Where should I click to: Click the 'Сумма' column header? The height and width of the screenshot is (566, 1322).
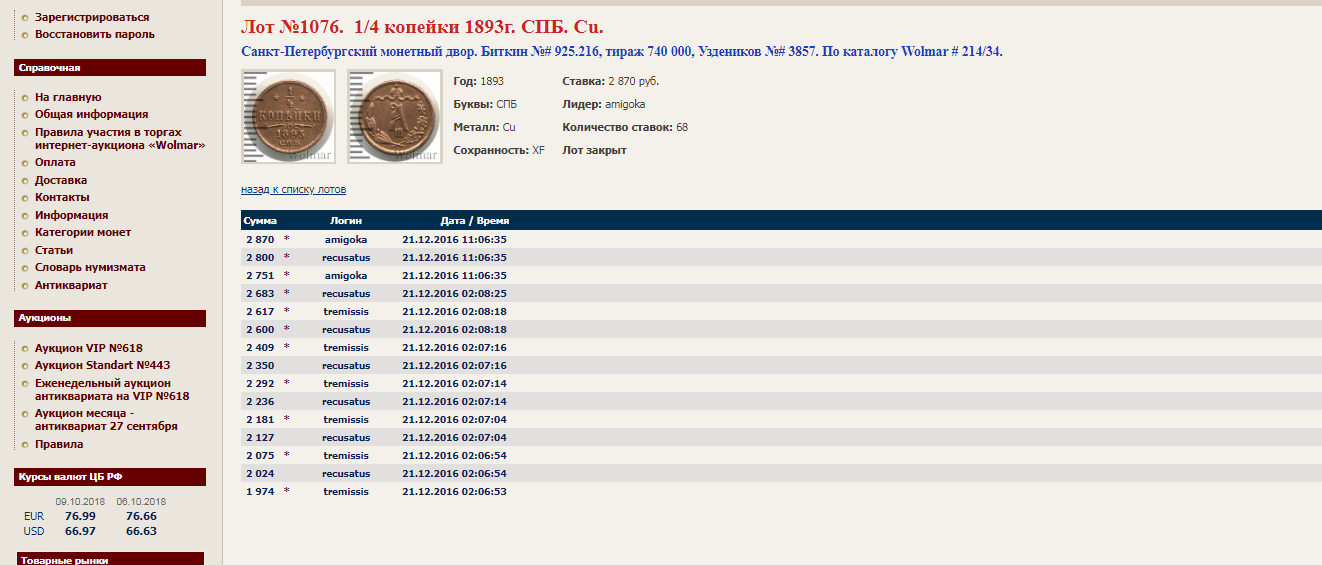pos(260,221)
